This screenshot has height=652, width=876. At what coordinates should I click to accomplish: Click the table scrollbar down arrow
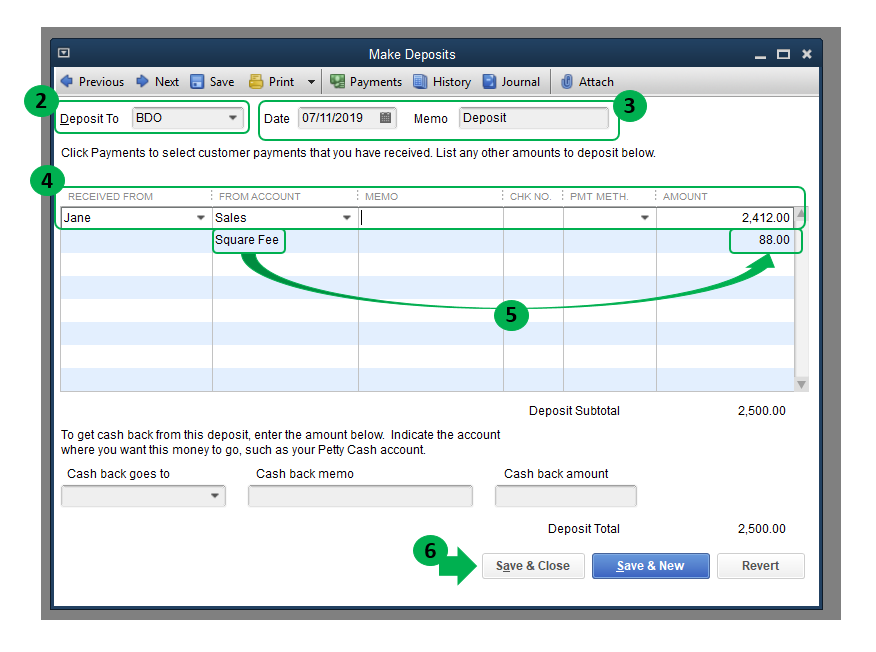[801, 384]
